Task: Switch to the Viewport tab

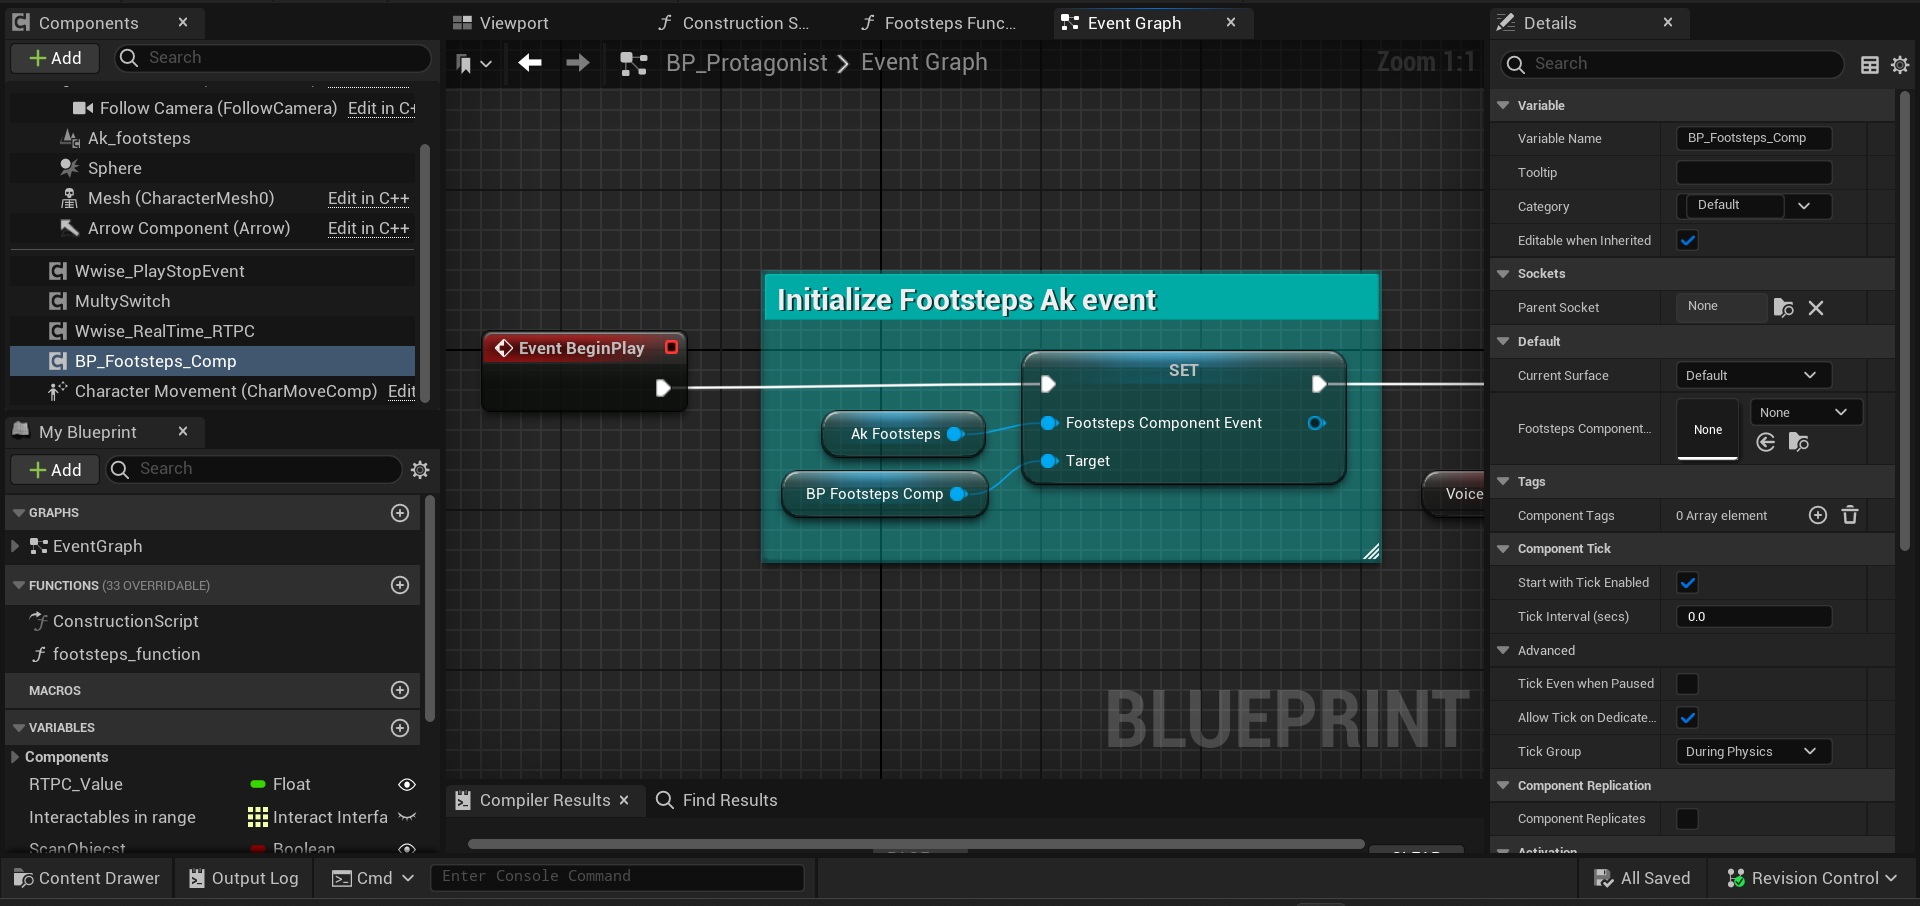Action: 513,23
